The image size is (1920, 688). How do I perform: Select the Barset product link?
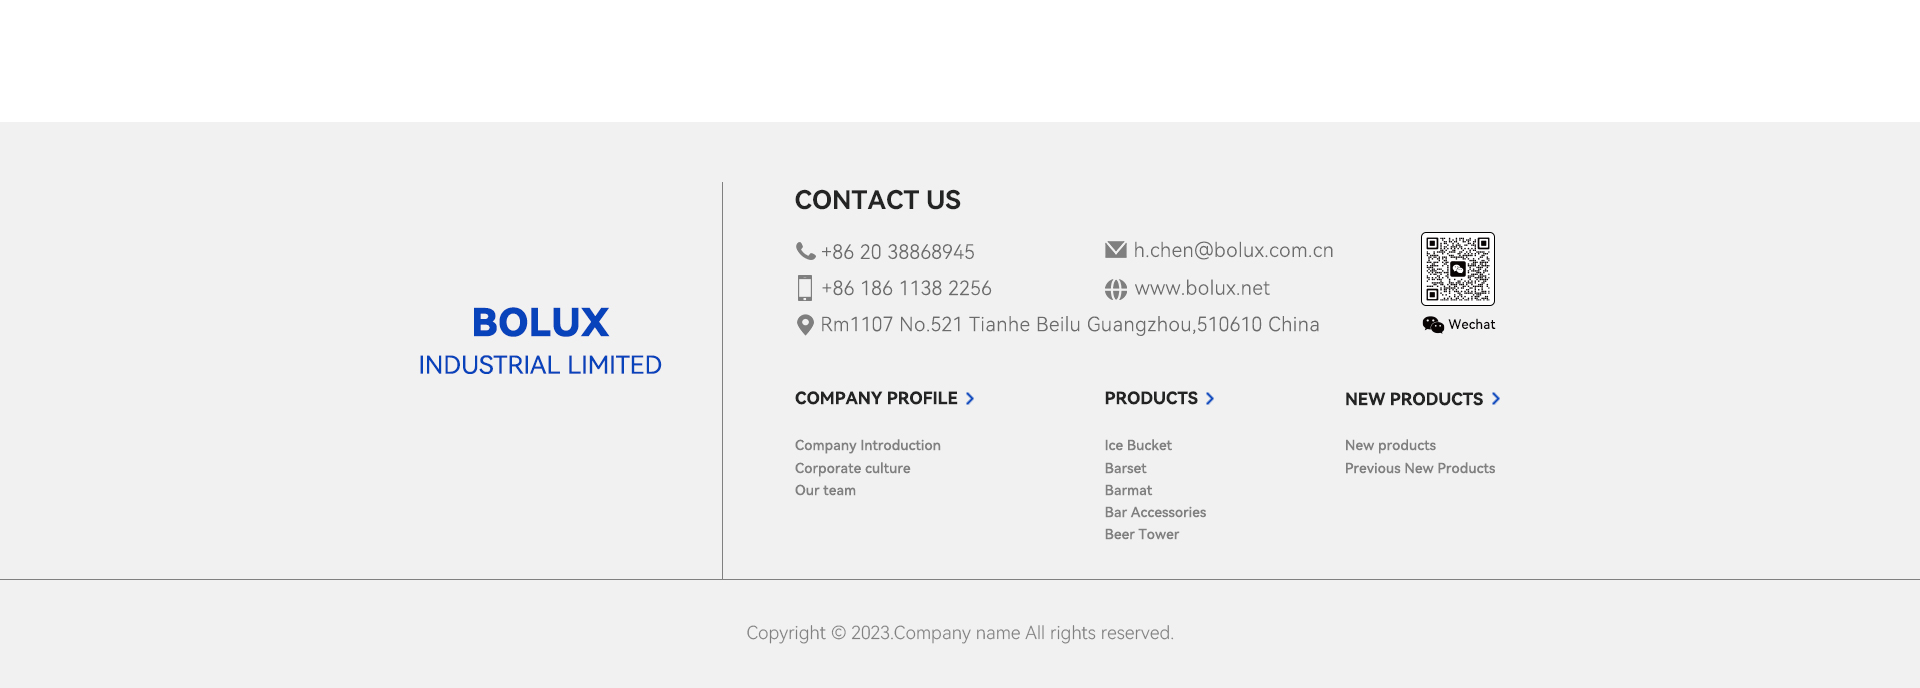(1125, 468)
